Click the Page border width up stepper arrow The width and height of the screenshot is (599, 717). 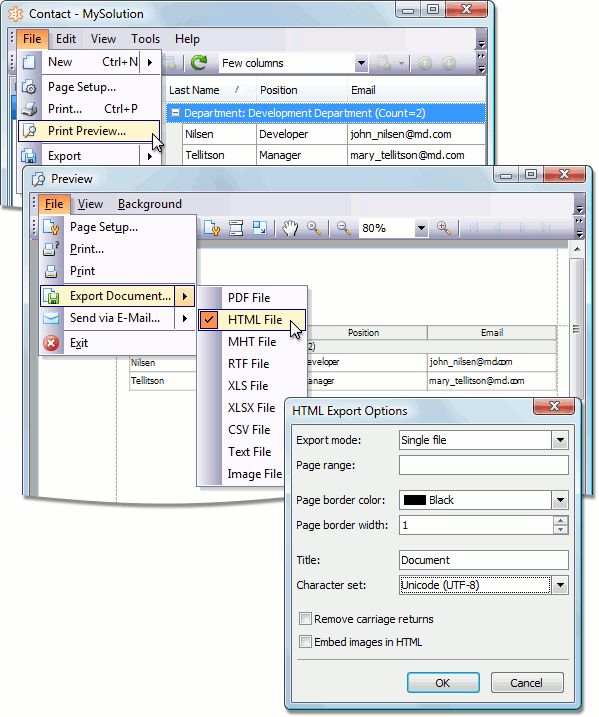click(x=561, y=520)
